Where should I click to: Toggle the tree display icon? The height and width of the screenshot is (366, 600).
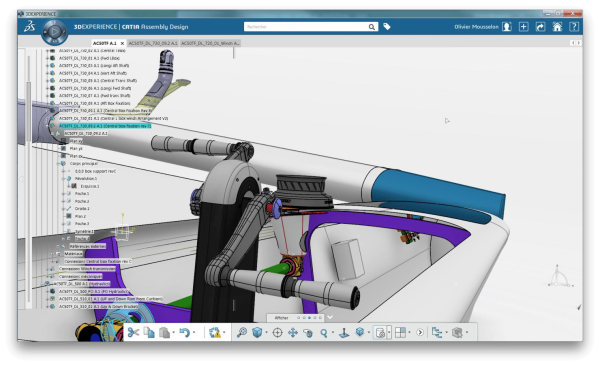pyautogui.click(x=437, y=332)
